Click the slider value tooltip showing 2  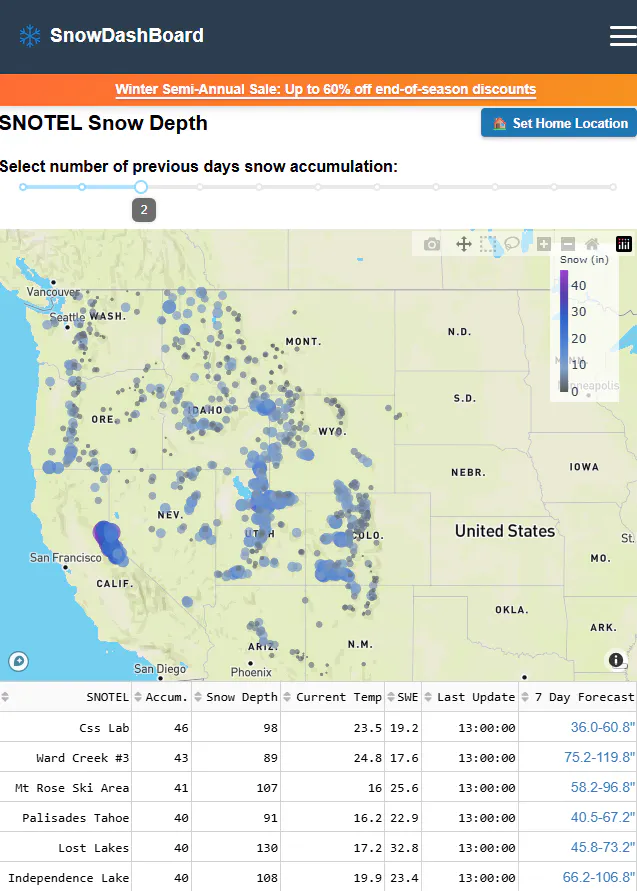coord(144,210)
